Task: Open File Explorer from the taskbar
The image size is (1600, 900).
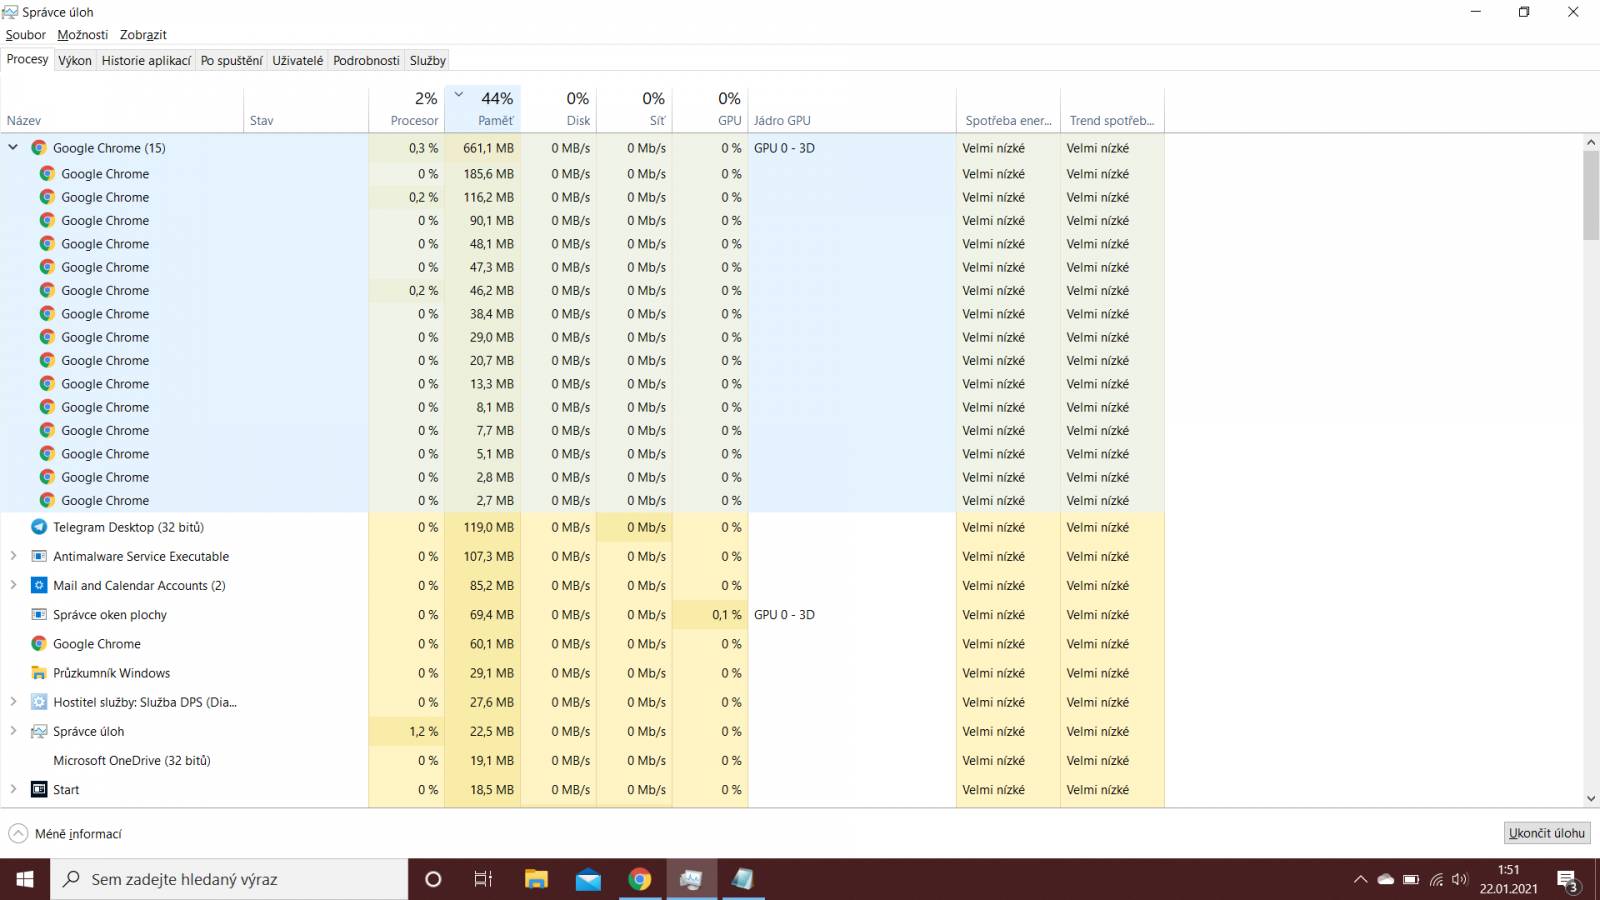Action: pyautogui.click(x=536, y=879)
